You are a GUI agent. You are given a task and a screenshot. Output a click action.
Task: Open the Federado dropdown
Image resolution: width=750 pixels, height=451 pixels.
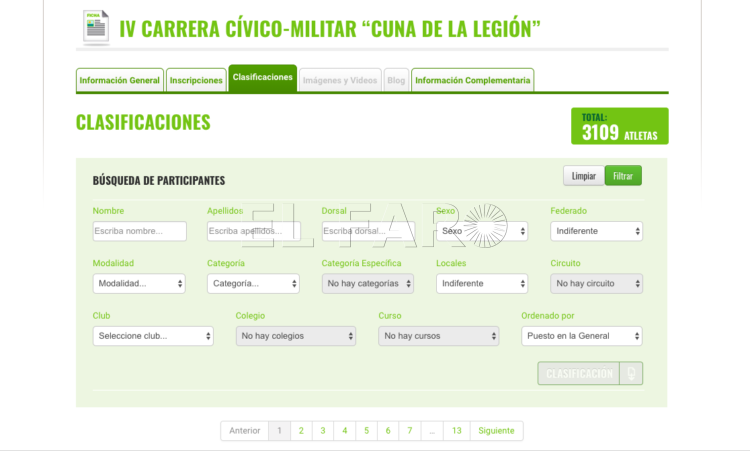pos(596,231)
